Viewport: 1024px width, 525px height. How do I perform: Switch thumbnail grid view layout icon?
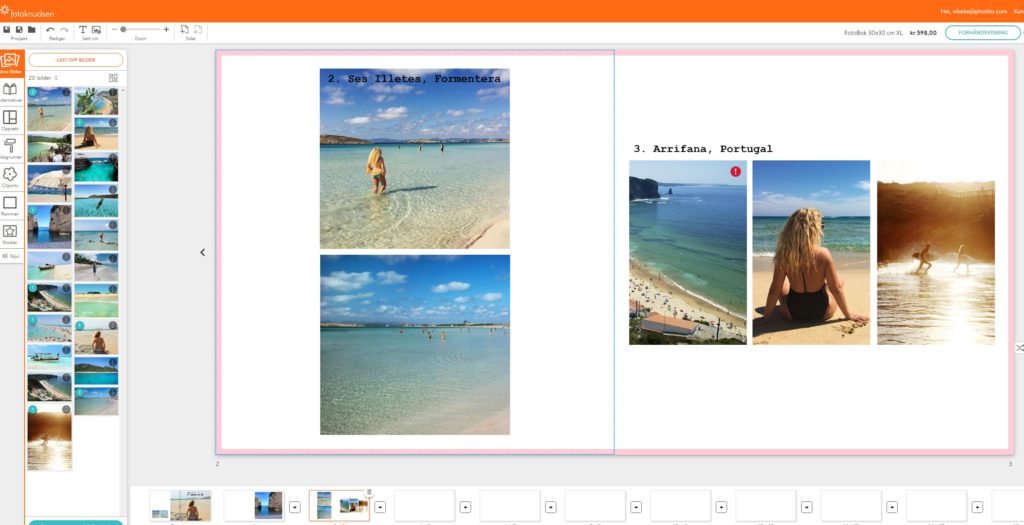click(x=113, y=78)
